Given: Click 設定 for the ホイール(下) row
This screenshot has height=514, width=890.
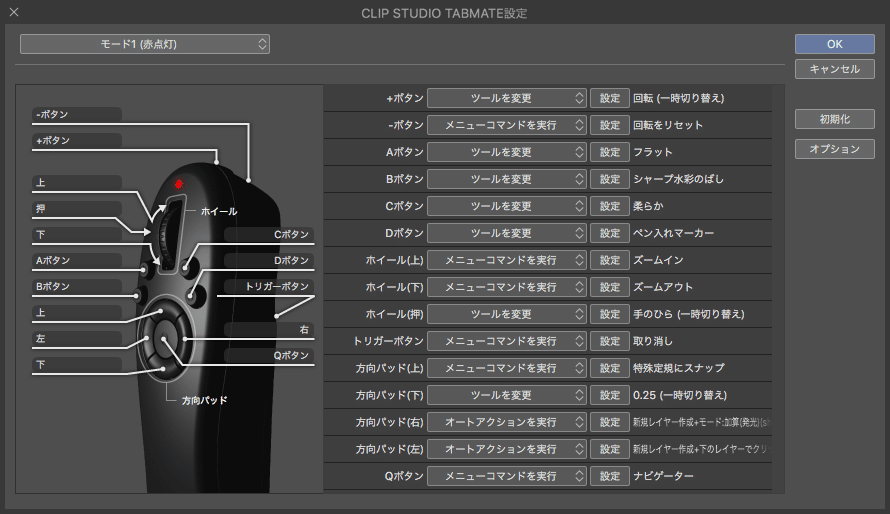Looking at the screenshot, I should (610, 287).
